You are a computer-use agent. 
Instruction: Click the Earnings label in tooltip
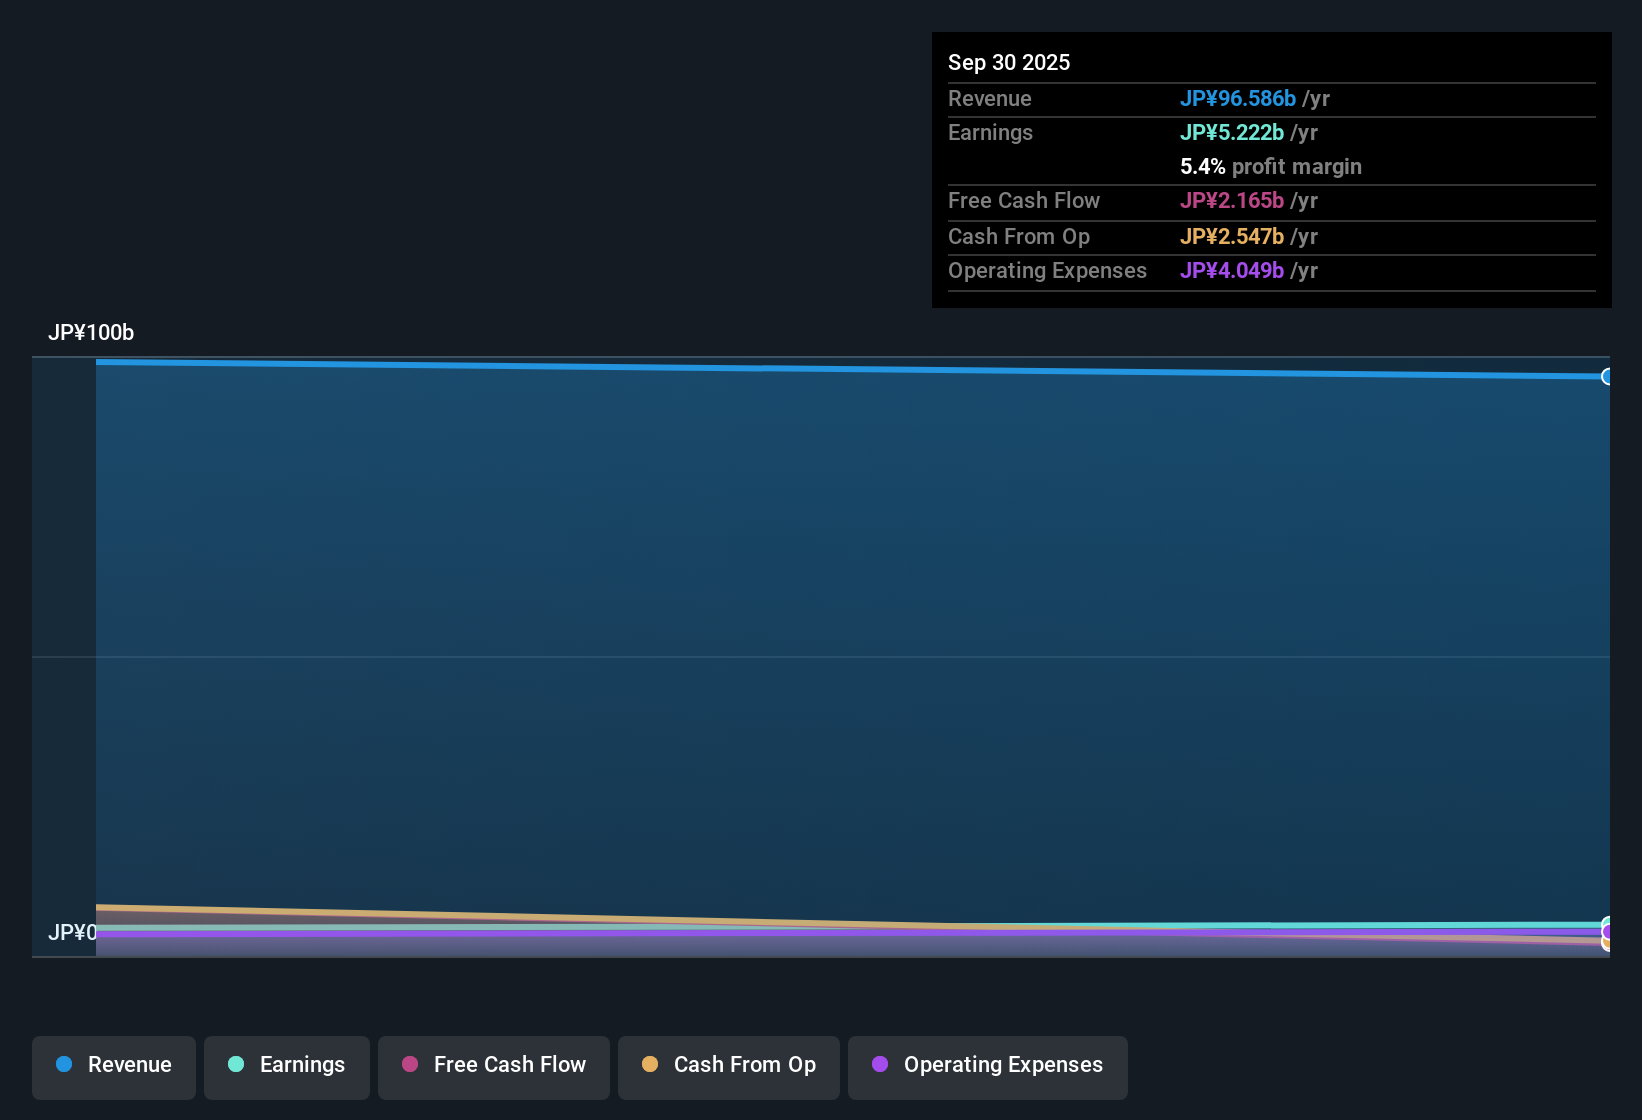tap(990, 133)
